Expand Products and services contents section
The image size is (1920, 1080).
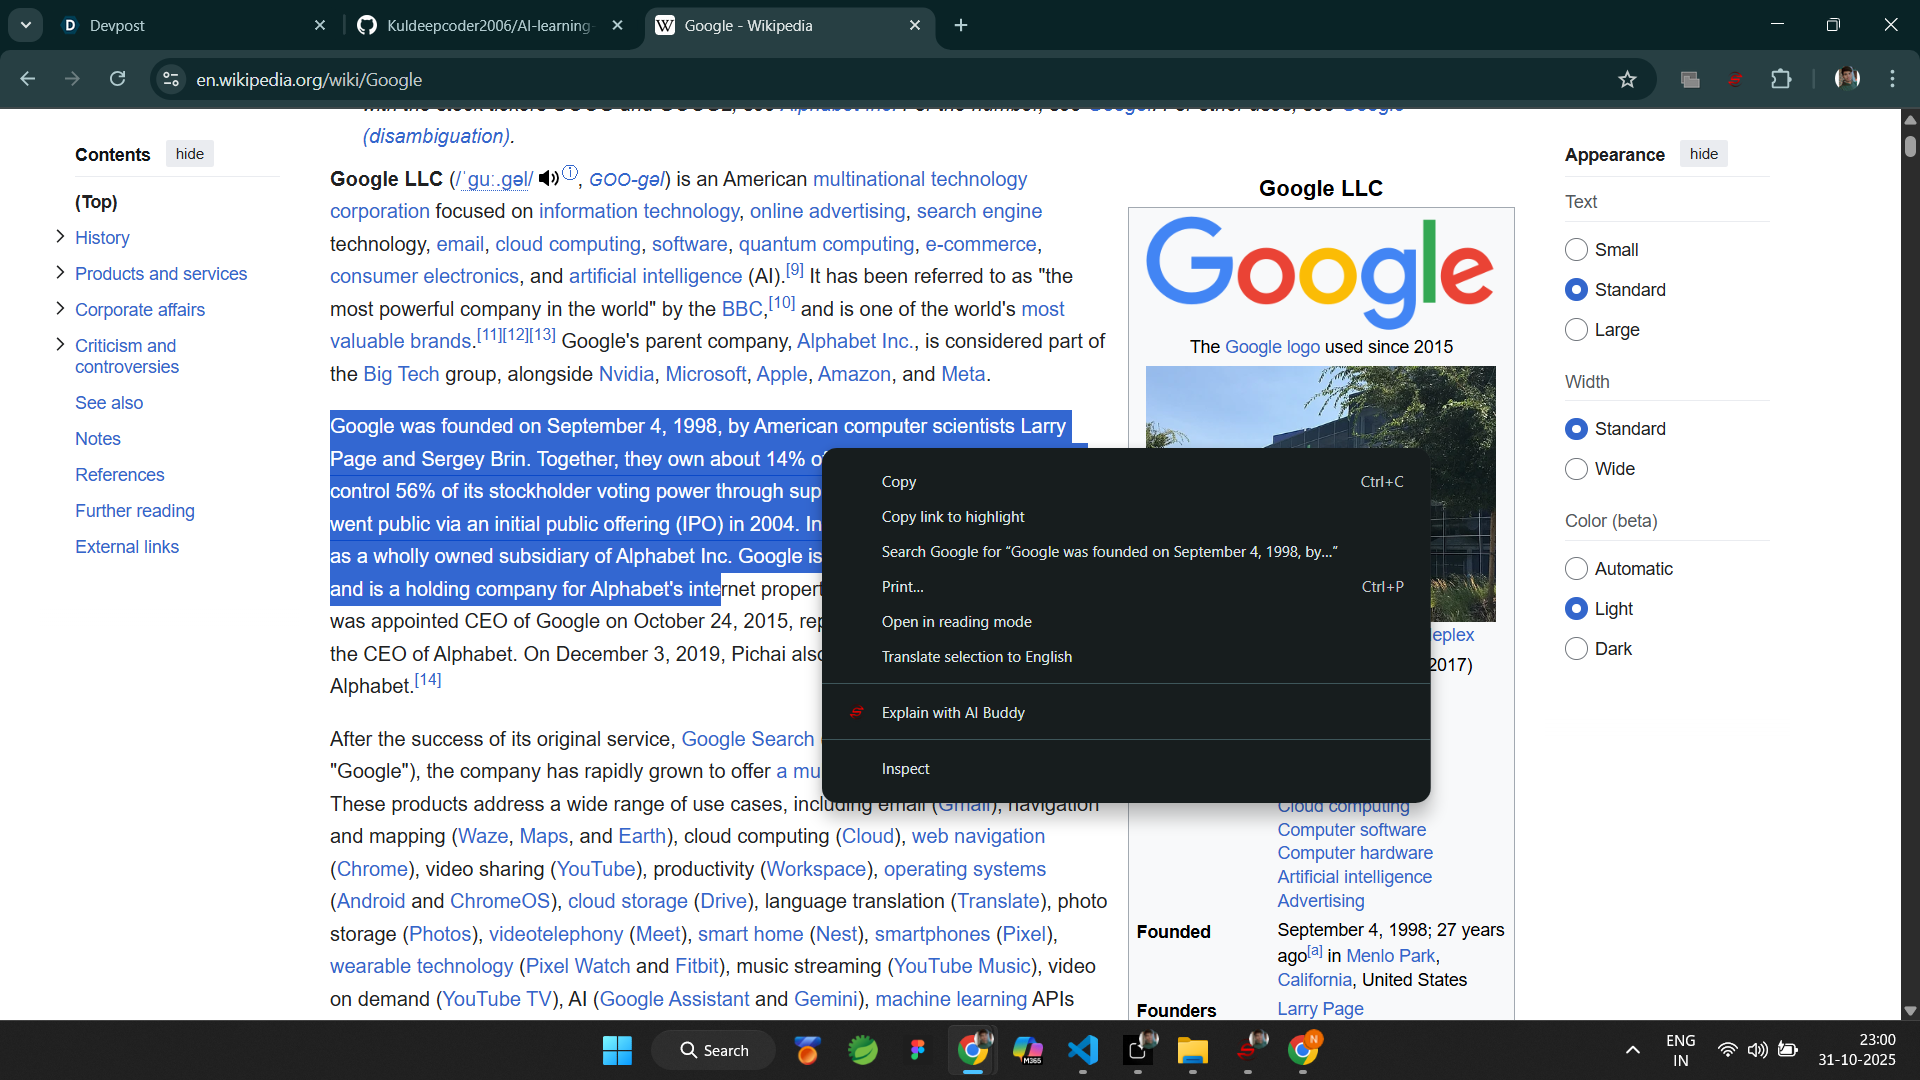(x=60, y=273)
